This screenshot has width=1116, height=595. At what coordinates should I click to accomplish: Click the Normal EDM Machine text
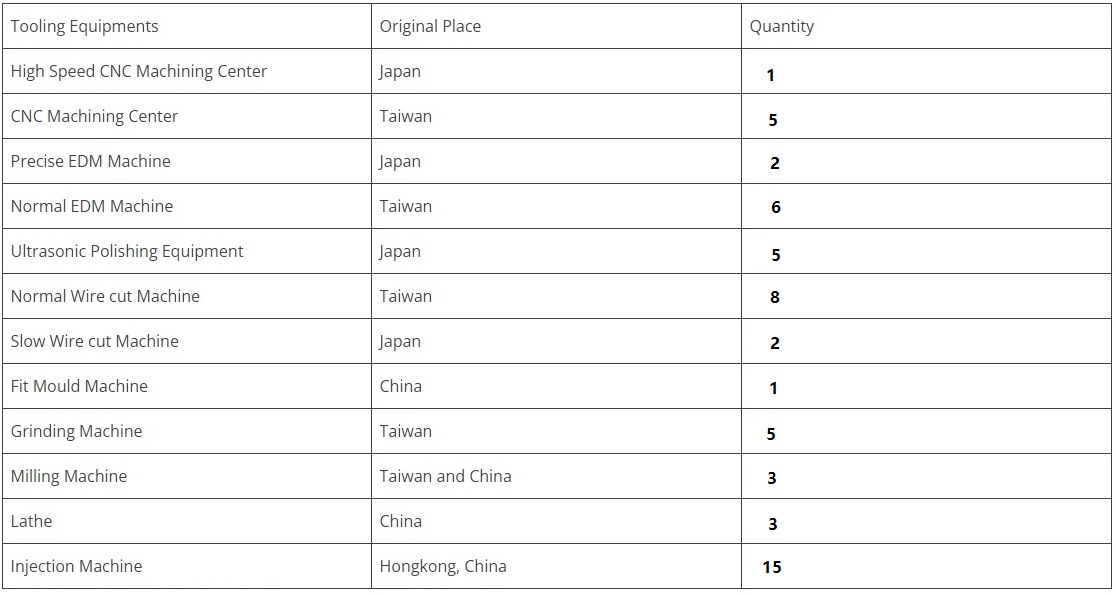(x=92, y=207)
